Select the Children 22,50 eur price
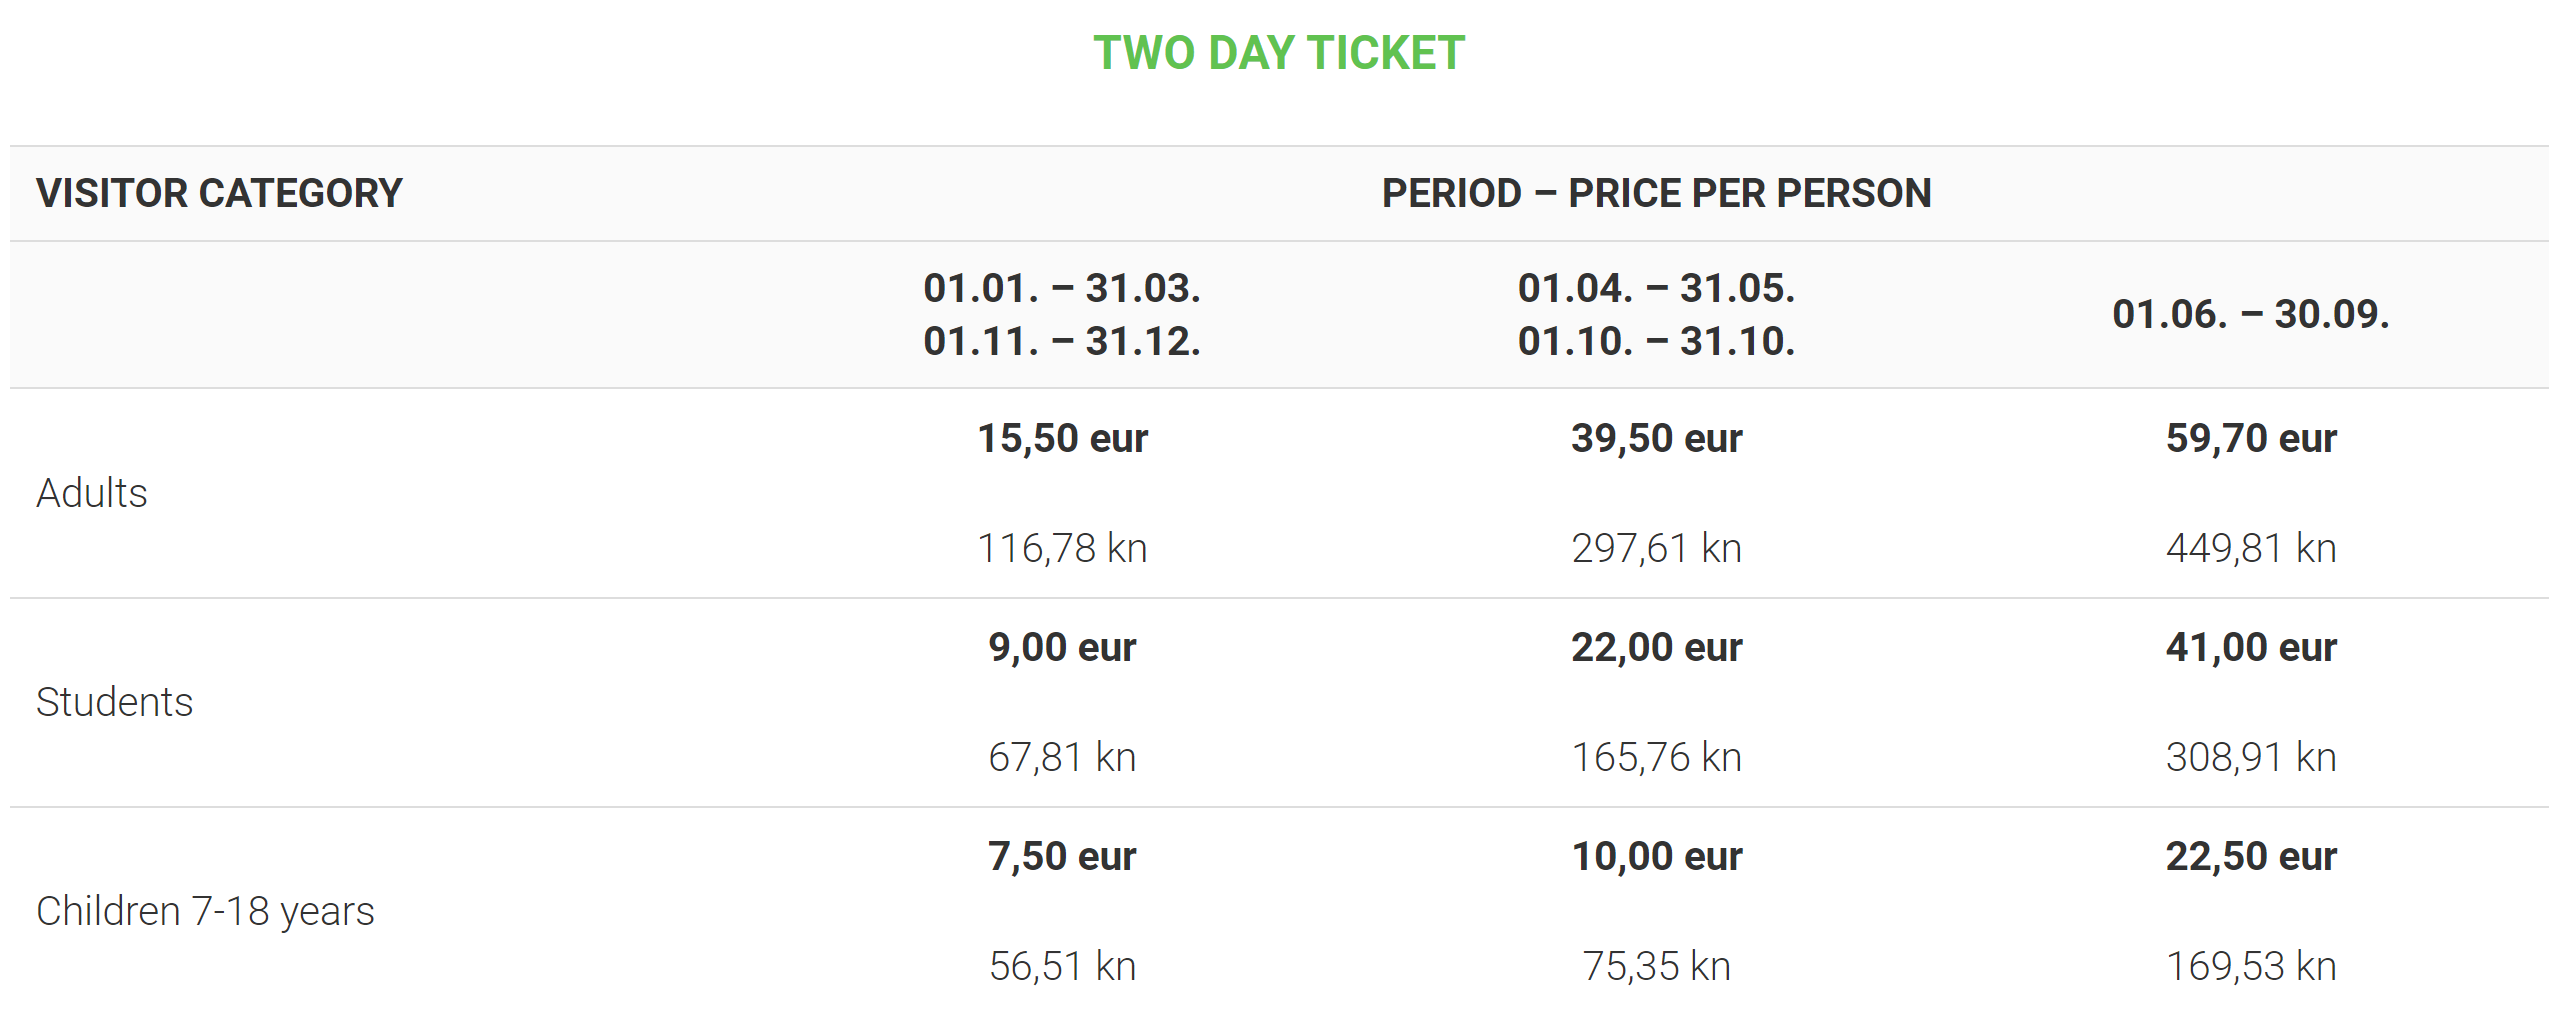Image resolution: width=2564 pixels, height=1027 pixels. click(x=2250, y=856)
